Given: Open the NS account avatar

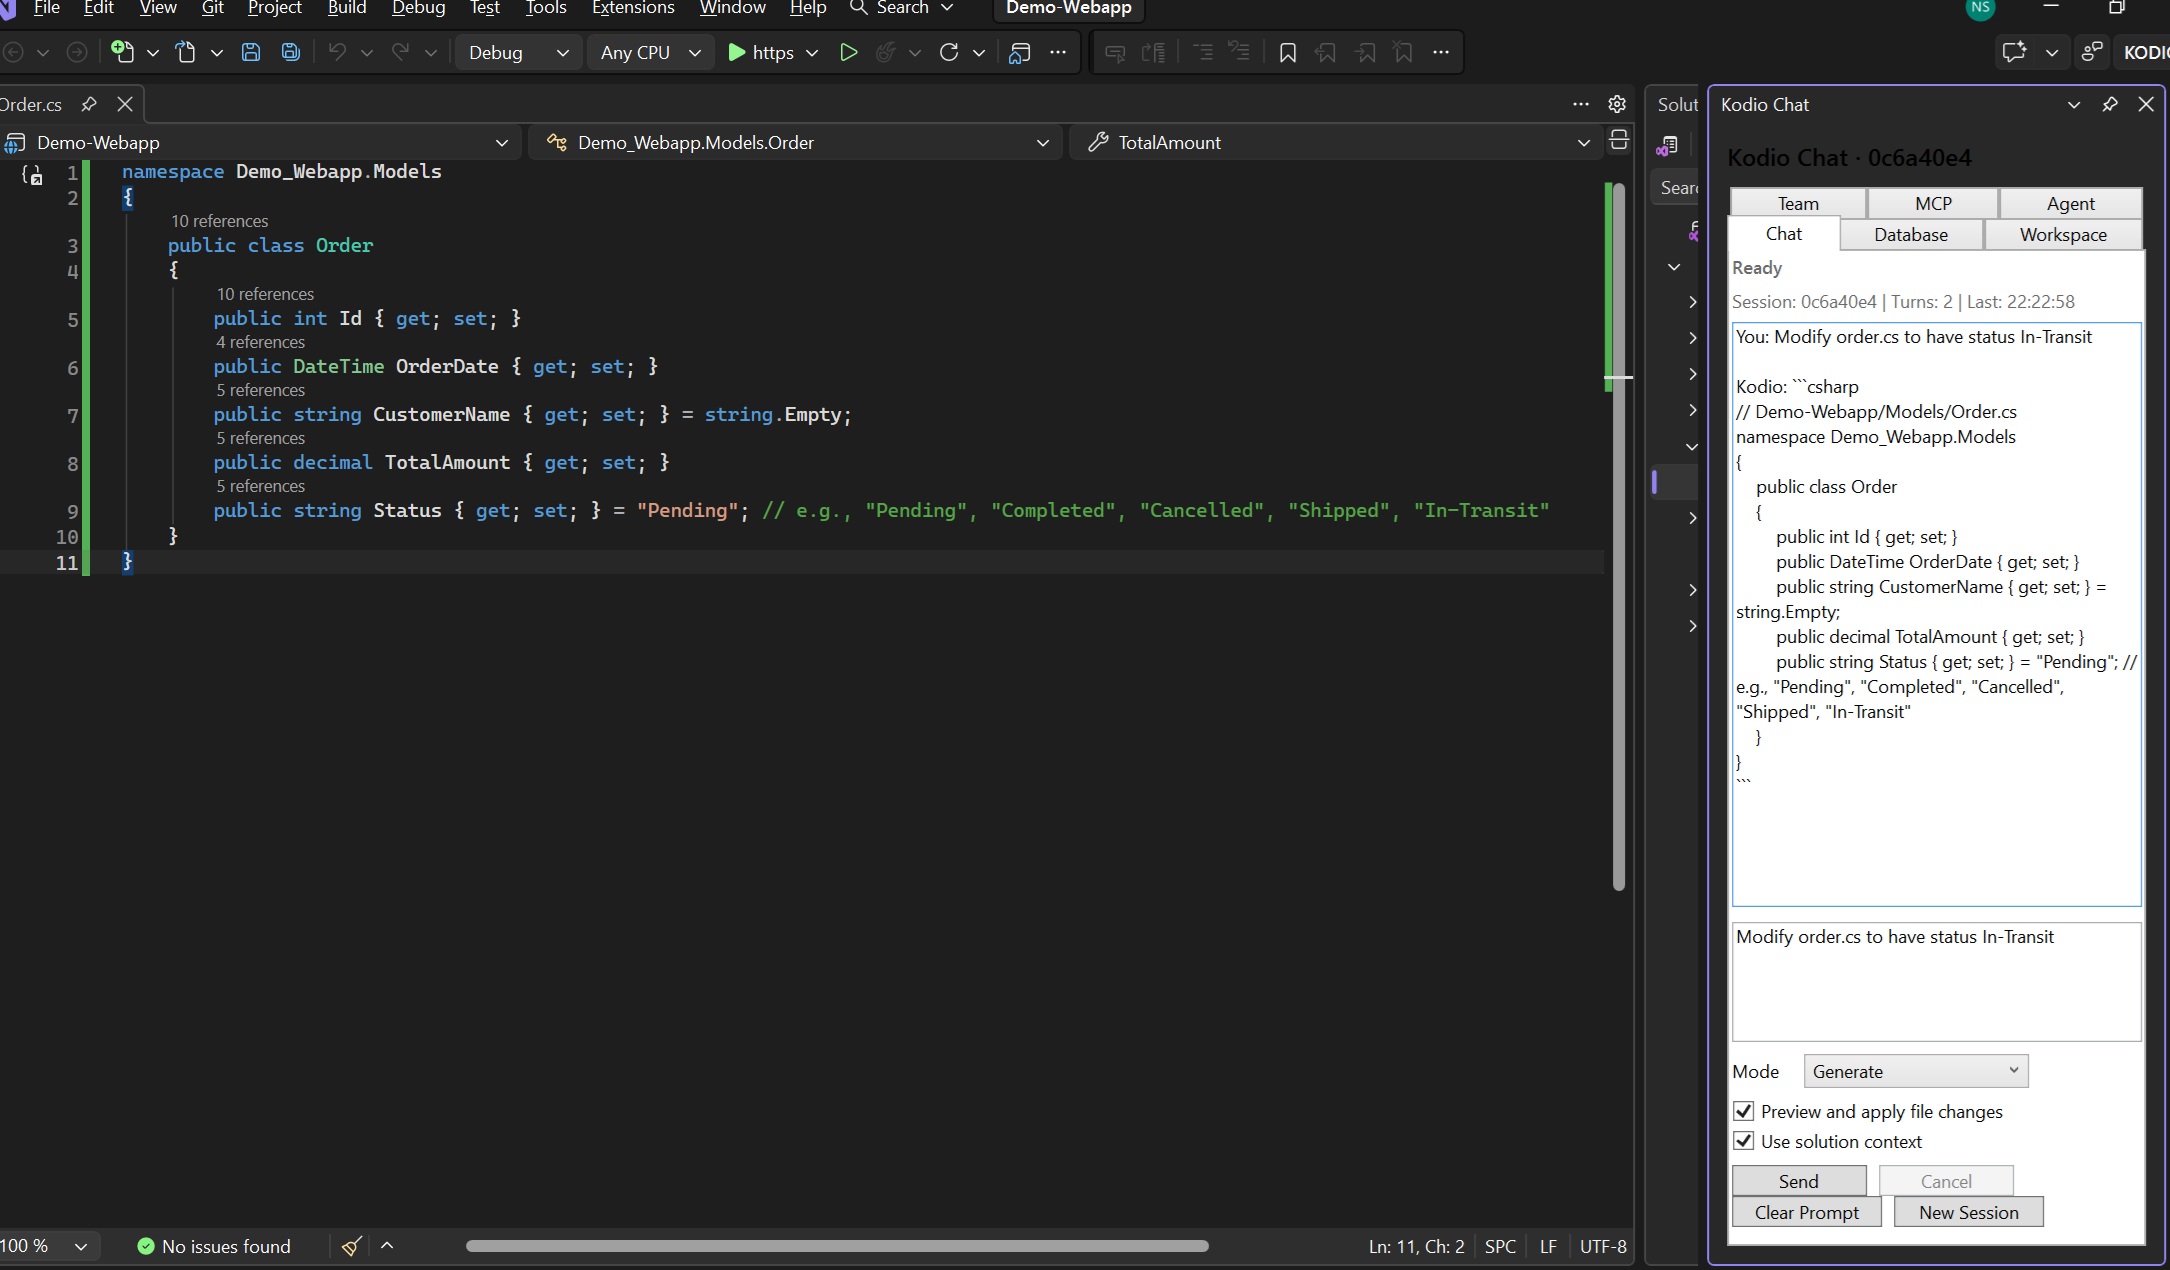Looking at the screenshot, I should pos(1980,8).
